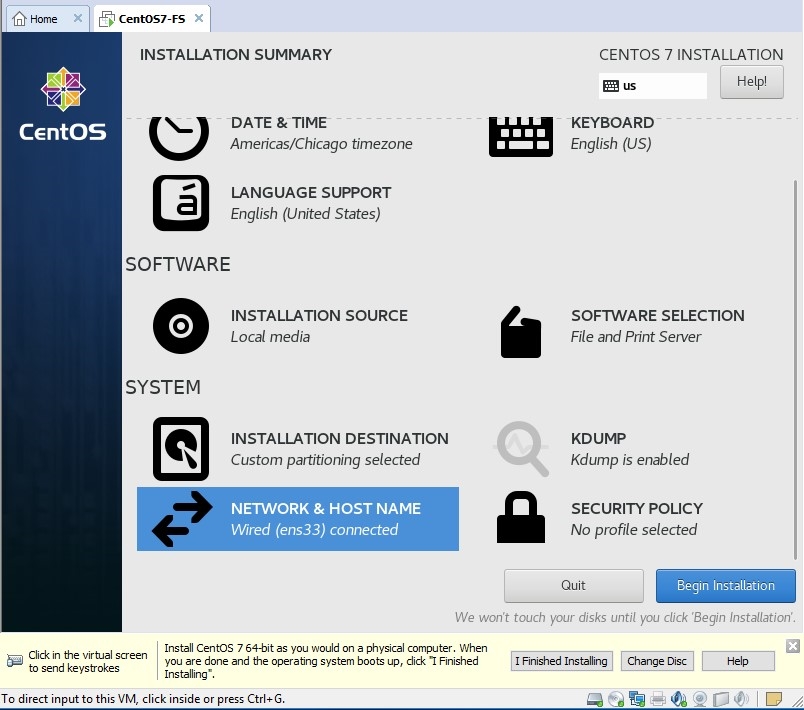Click the VMware printer status icon
Viewport: 804px width, 710px height.
tap(658, 699)
